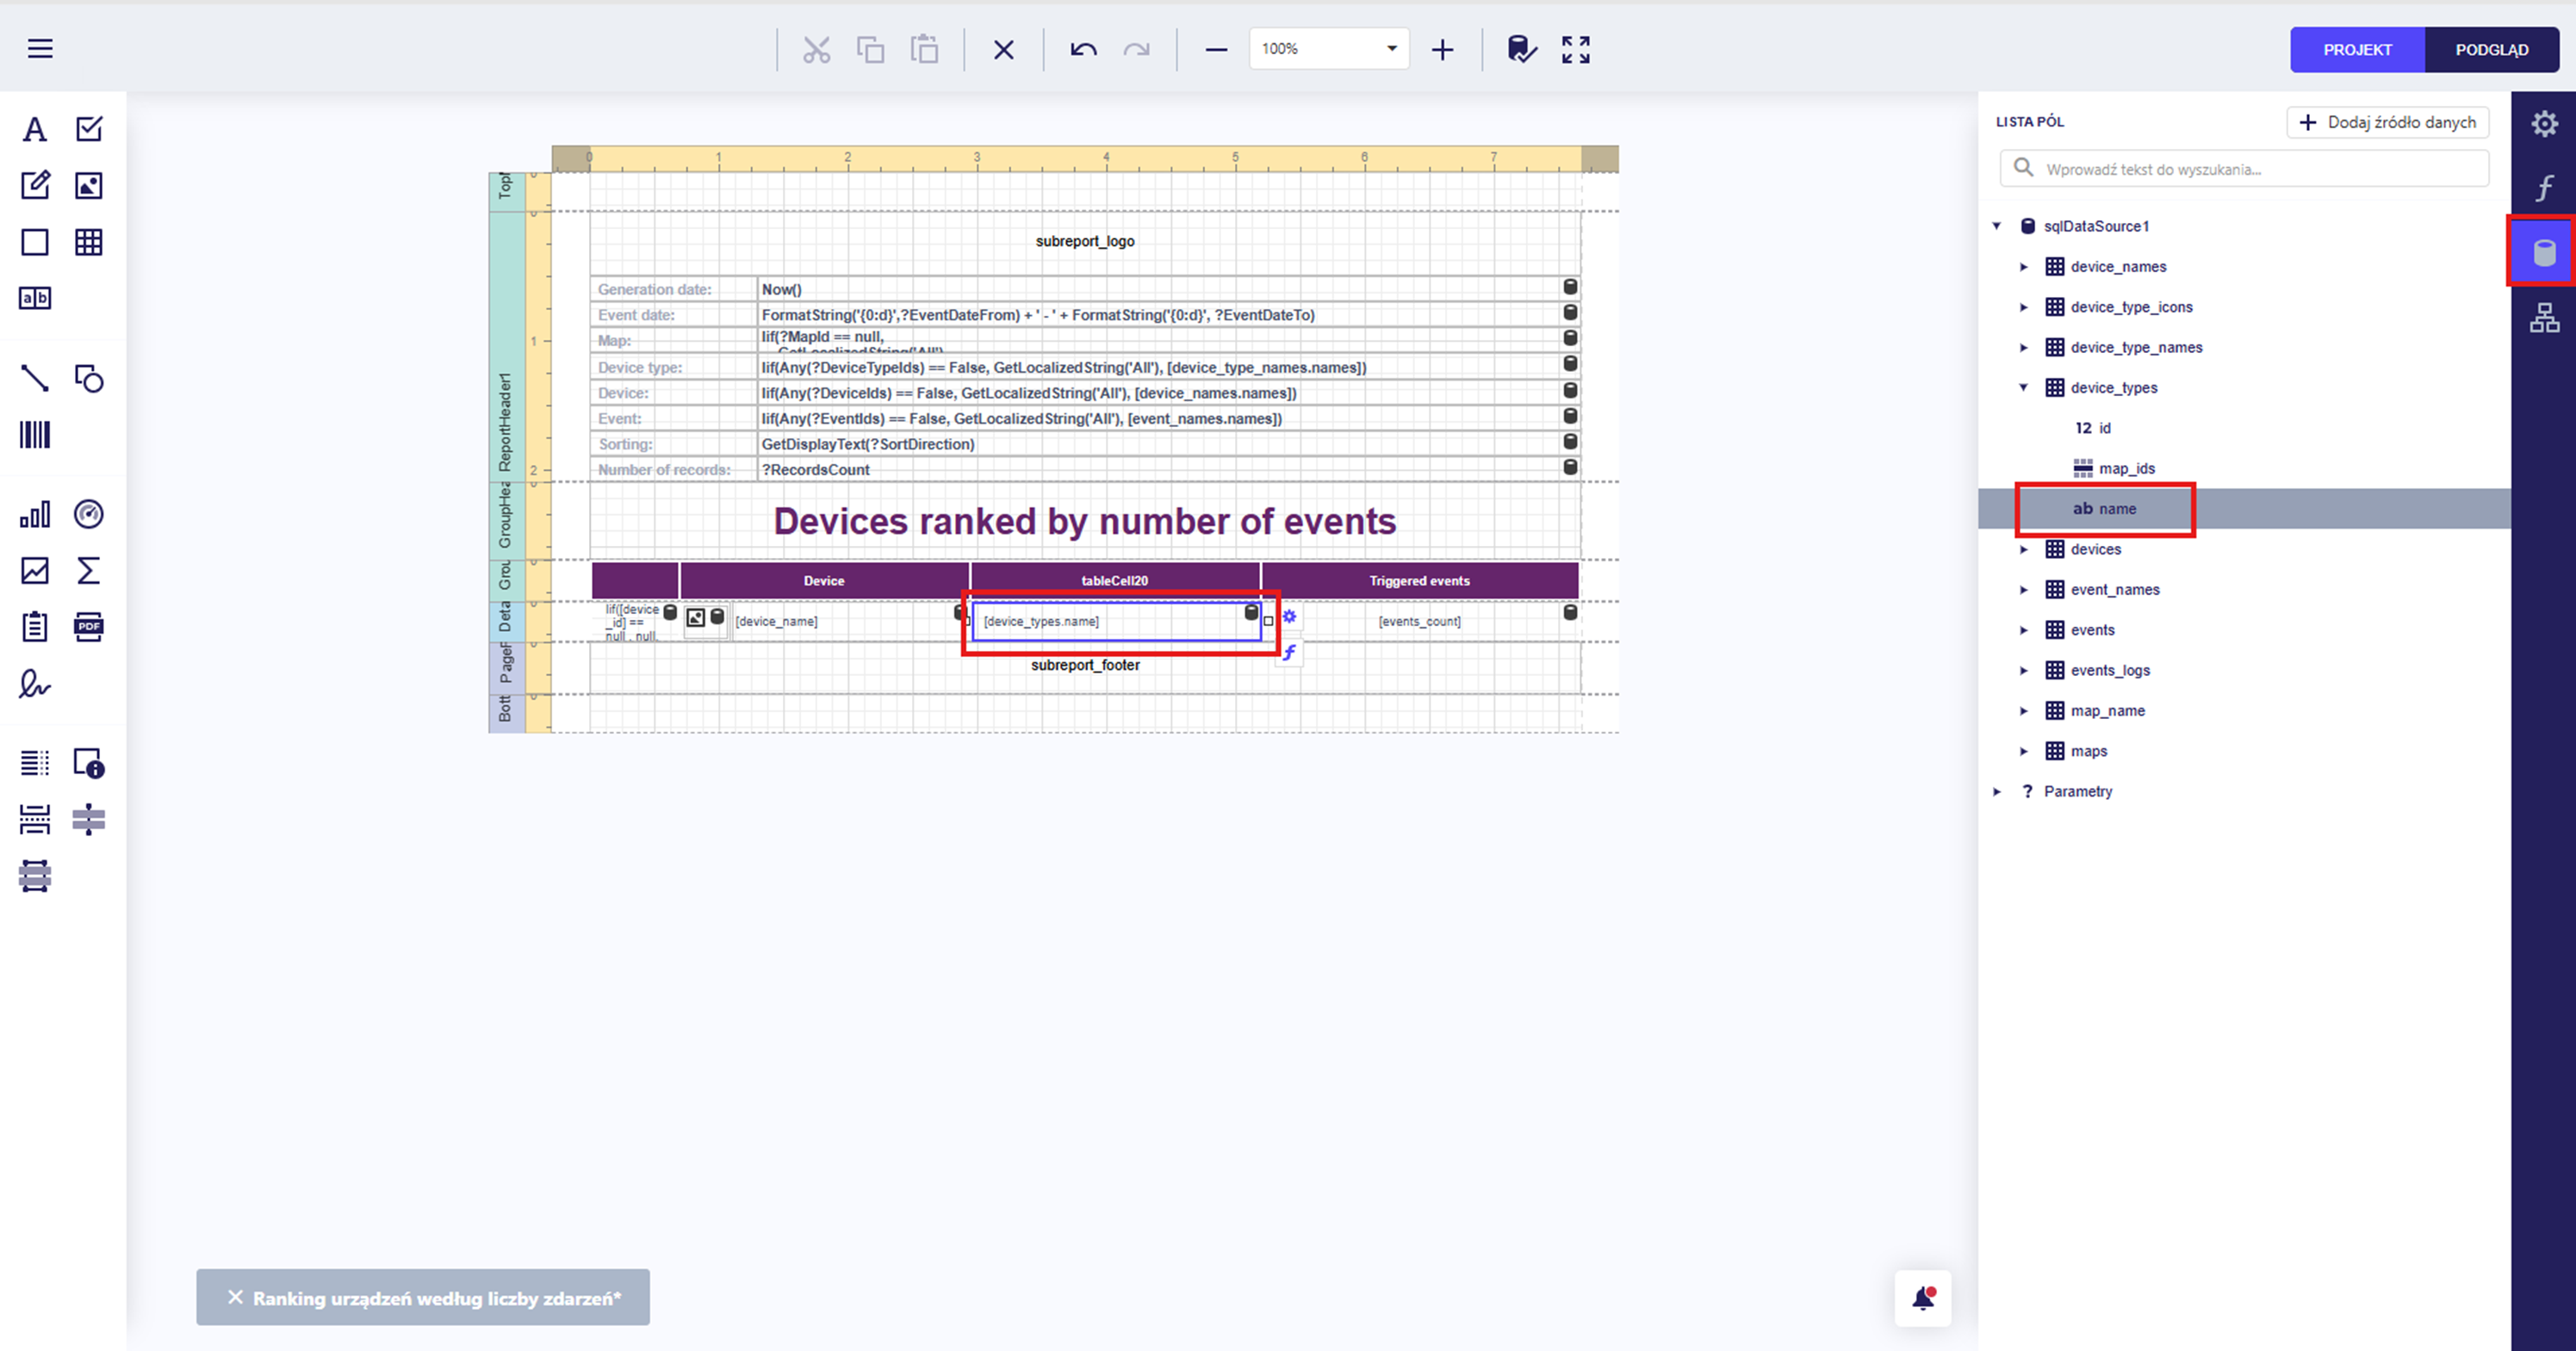The width and height of the screenshot is (2576, 1351).
Task: Open the Report Explorer panel icon
Action: tap(2544, 318)
